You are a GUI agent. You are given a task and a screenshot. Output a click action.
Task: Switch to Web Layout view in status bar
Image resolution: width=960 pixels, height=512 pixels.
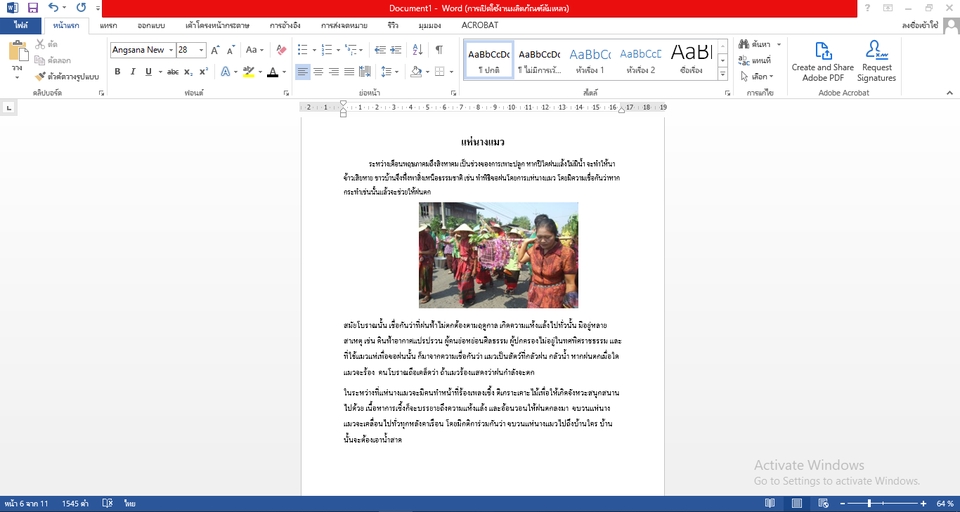(x=823, y=503)
